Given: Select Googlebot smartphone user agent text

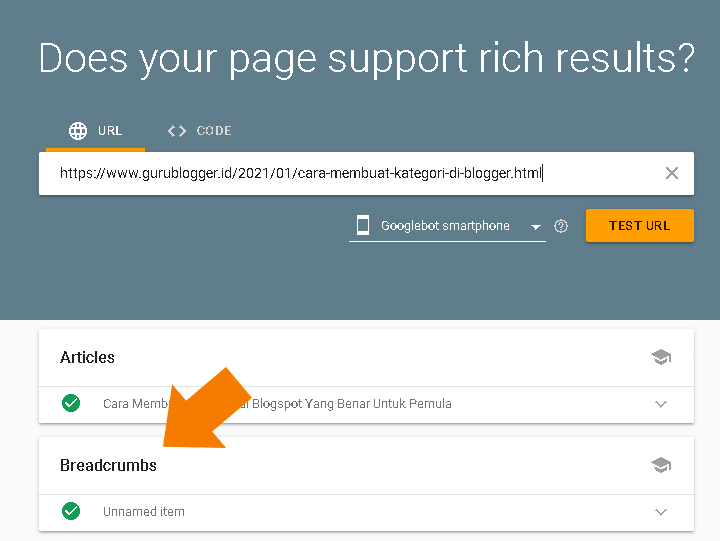Looking at the screenshot, I should pos(445,226).
